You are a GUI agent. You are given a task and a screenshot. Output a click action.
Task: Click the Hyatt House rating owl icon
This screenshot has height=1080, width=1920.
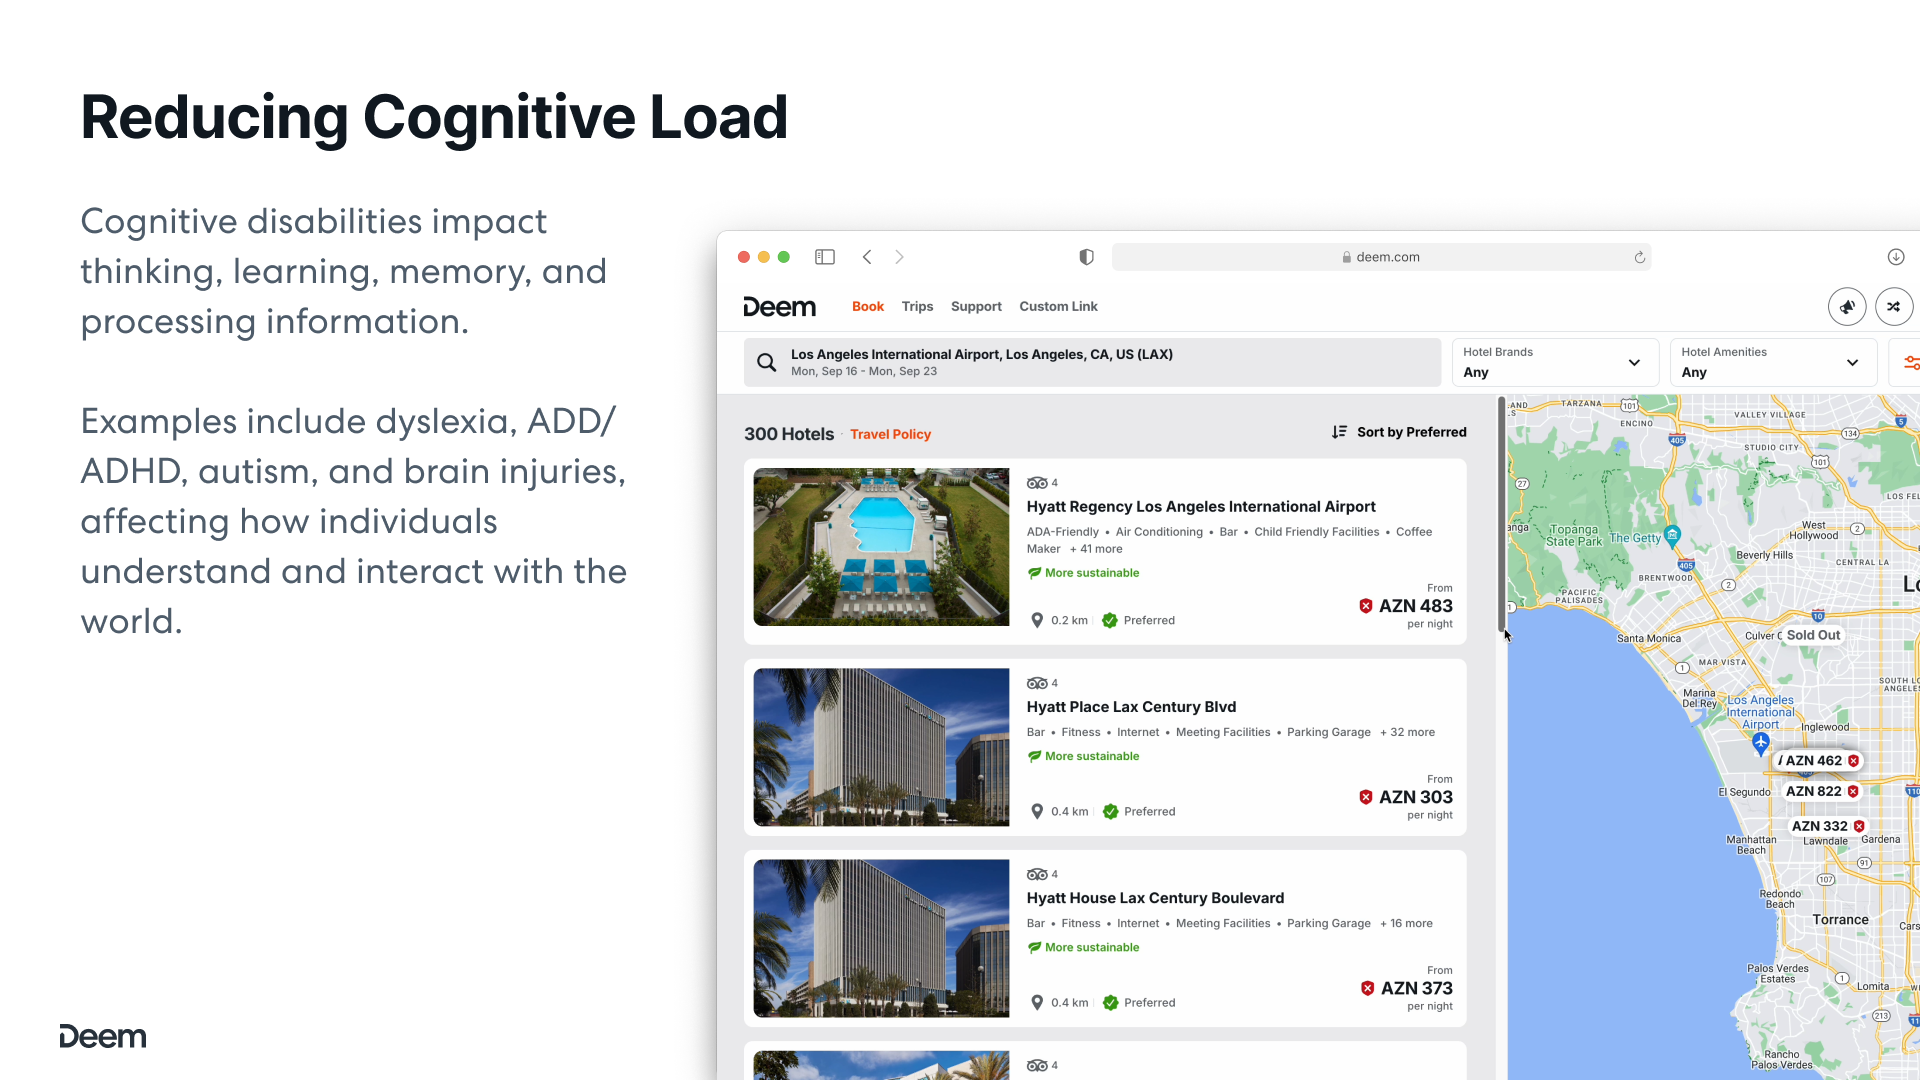1037,874
